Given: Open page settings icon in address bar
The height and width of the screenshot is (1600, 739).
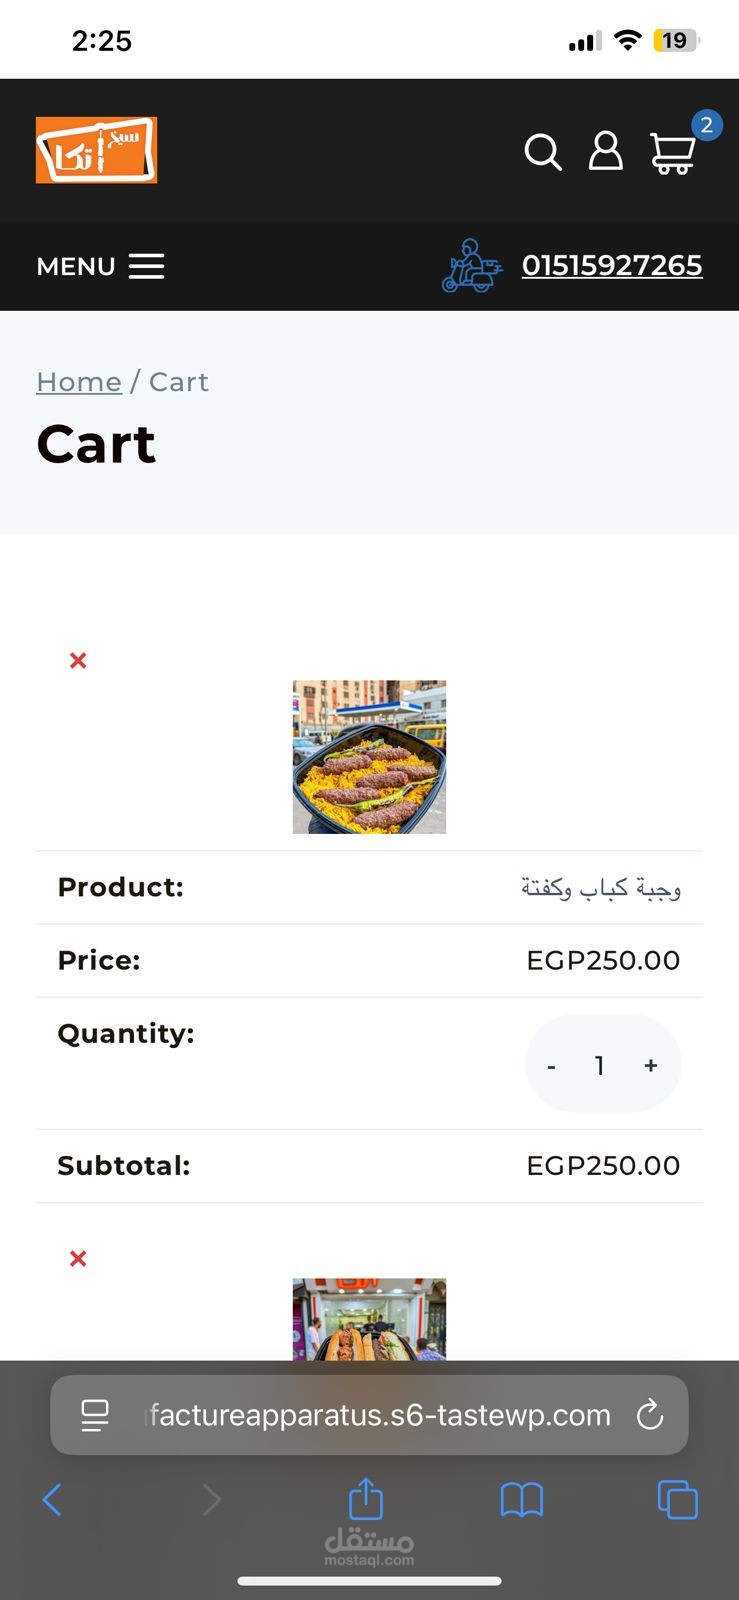Looking at the screenshot, I should (95, 1415).
